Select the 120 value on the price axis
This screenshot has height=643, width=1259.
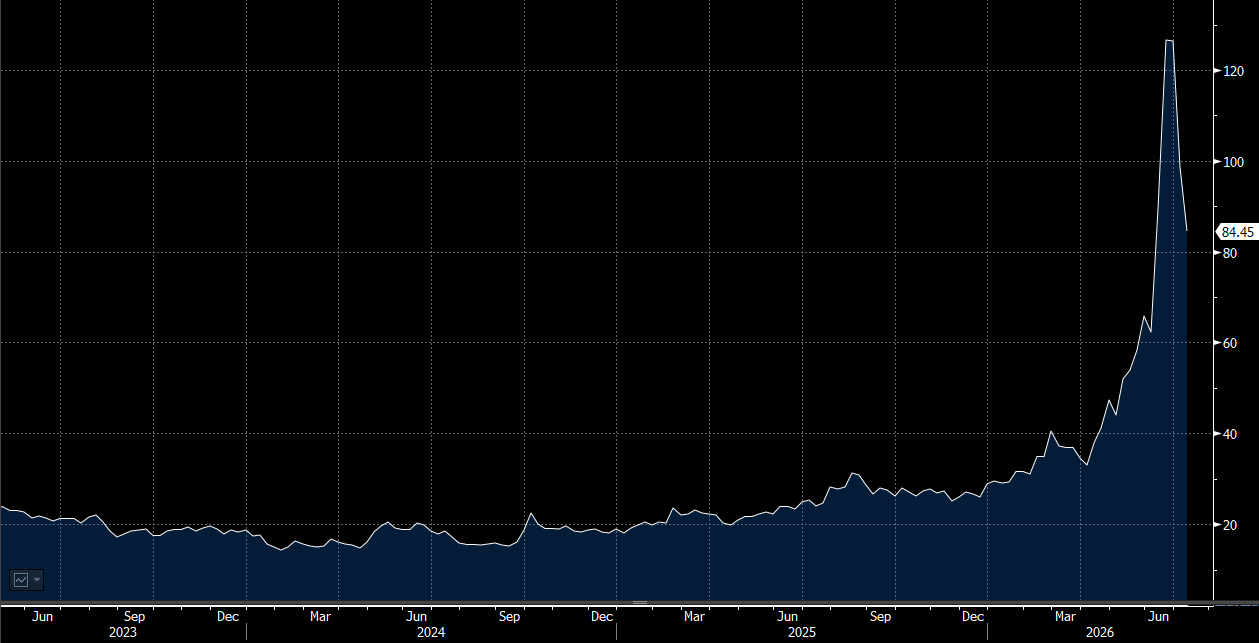1232,71
